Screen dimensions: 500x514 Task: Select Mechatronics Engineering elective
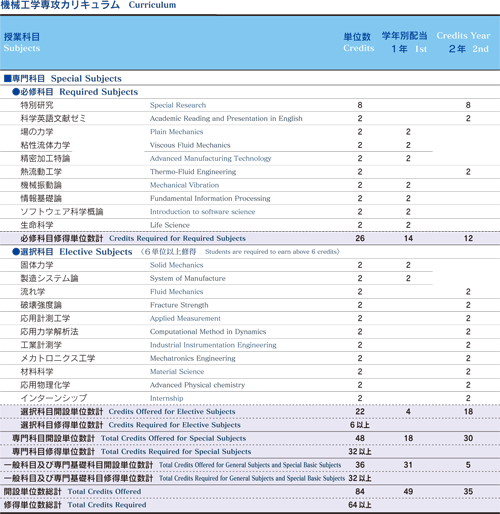point(192,358)
